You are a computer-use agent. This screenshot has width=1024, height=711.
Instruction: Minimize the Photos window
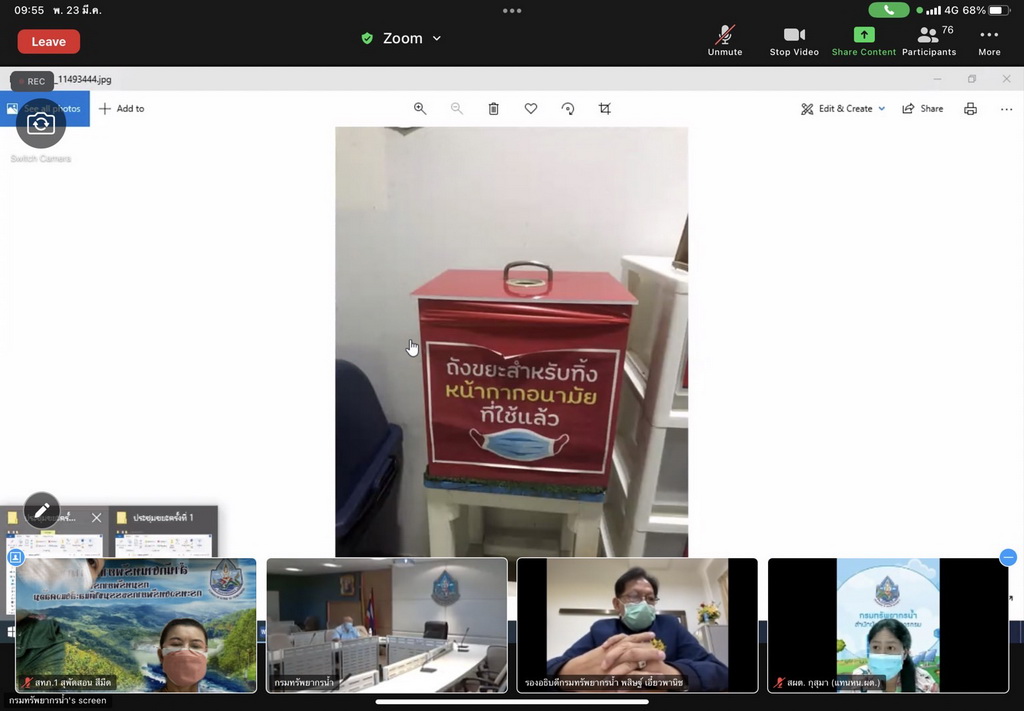click(x=937, y=79)
